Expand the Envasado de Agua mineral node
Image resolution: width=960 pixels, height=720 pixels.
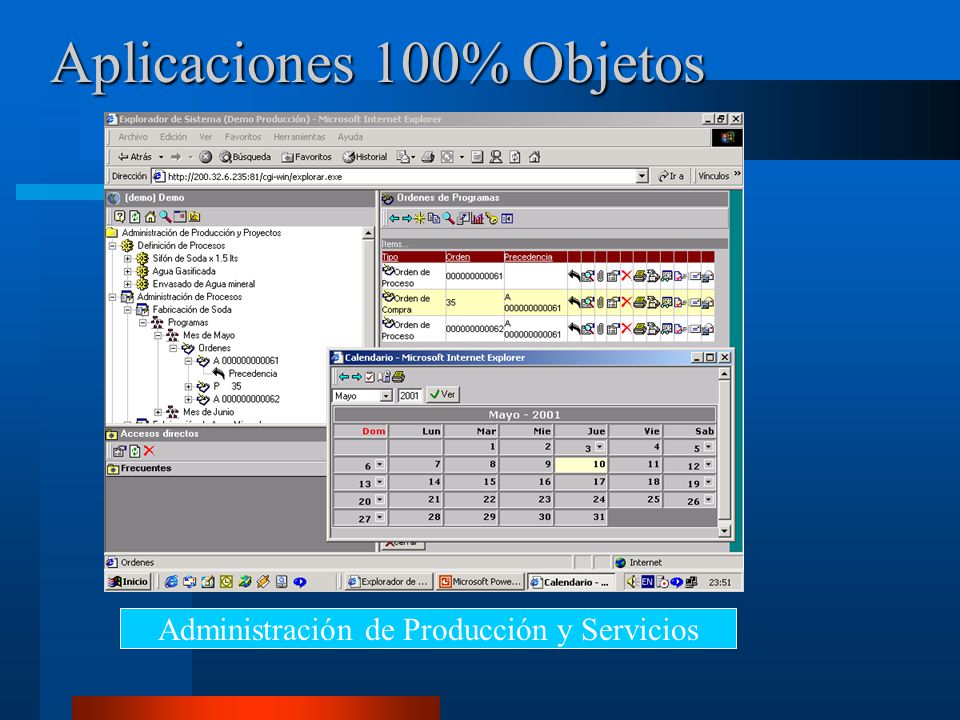(127, 284)
